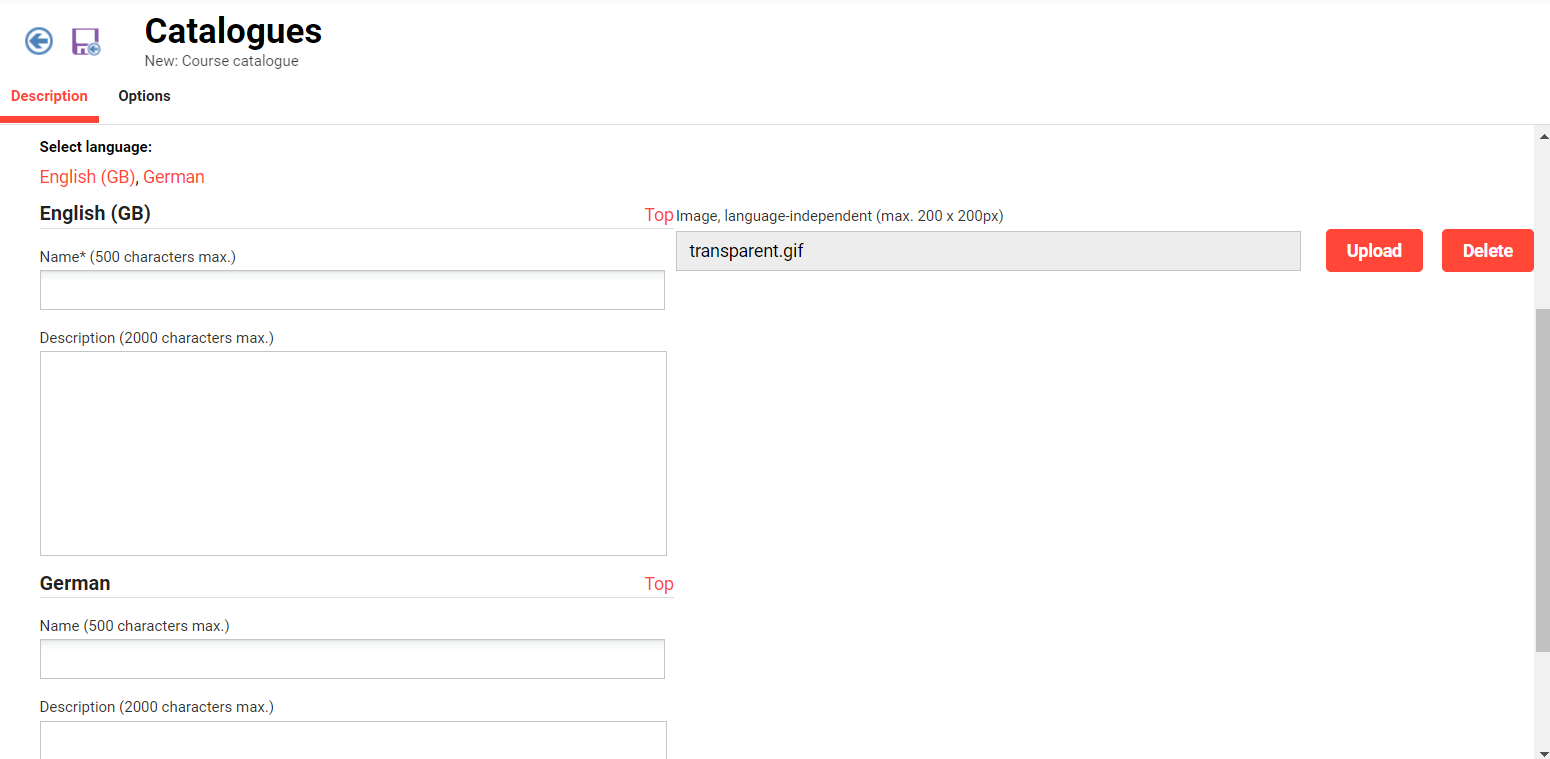Click the back arrow navigation icon
This screenshot has width=1550, height=759.
point(37,41)
